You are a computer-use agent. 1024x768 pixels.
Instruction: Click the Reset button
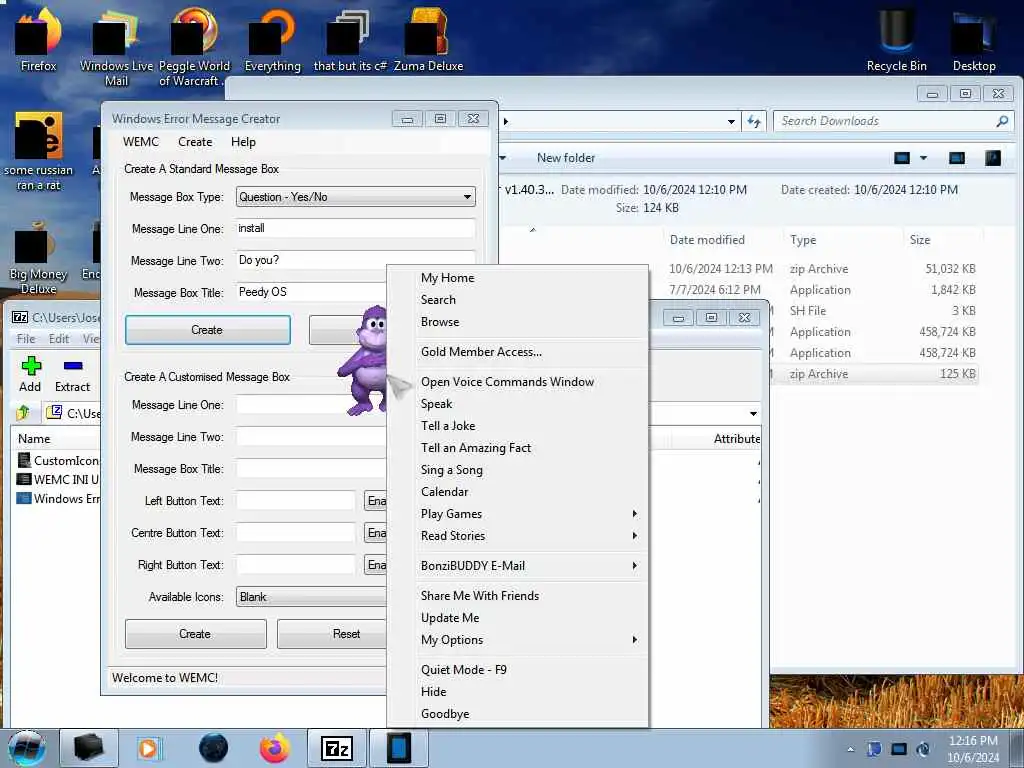tap(333, 633)
